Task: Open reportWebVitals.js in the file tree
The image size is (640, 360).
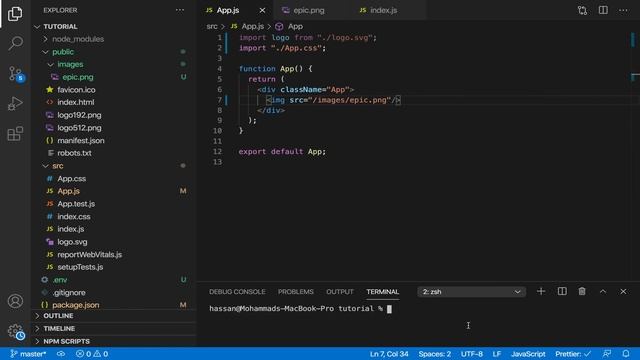Action: (113, 254)
